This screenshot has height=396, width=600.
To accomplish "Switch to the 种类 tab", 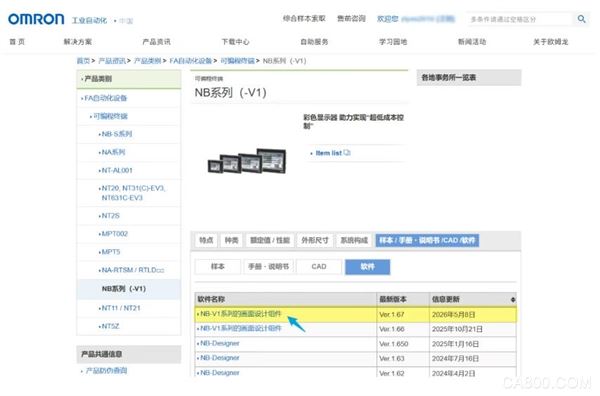I will tap(232, 240).
